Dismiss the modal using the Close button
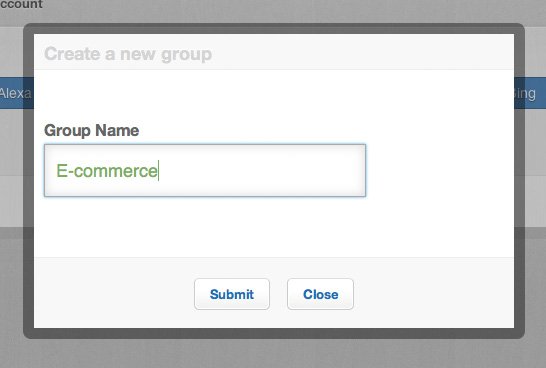546x368 pixels. (x=320, y=294)
